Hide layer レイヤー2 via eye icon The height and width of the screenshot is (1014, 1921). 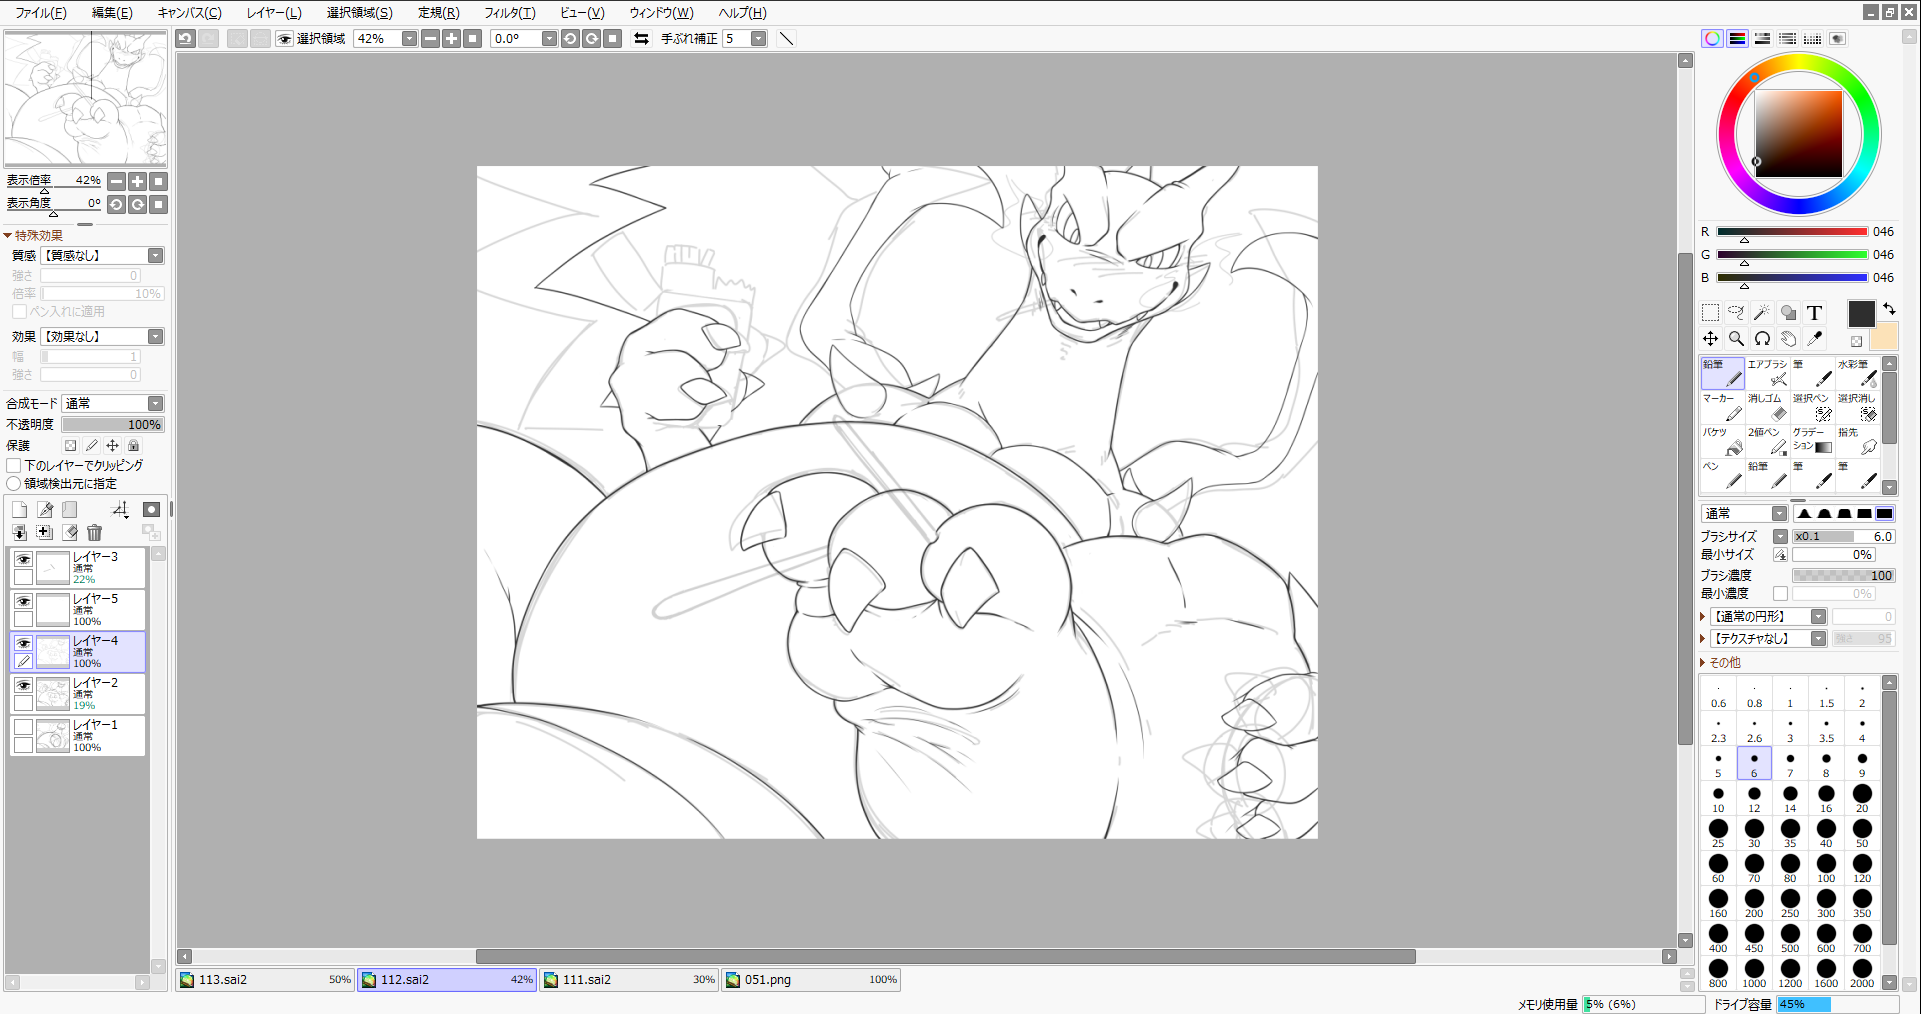tap(23, 686)
